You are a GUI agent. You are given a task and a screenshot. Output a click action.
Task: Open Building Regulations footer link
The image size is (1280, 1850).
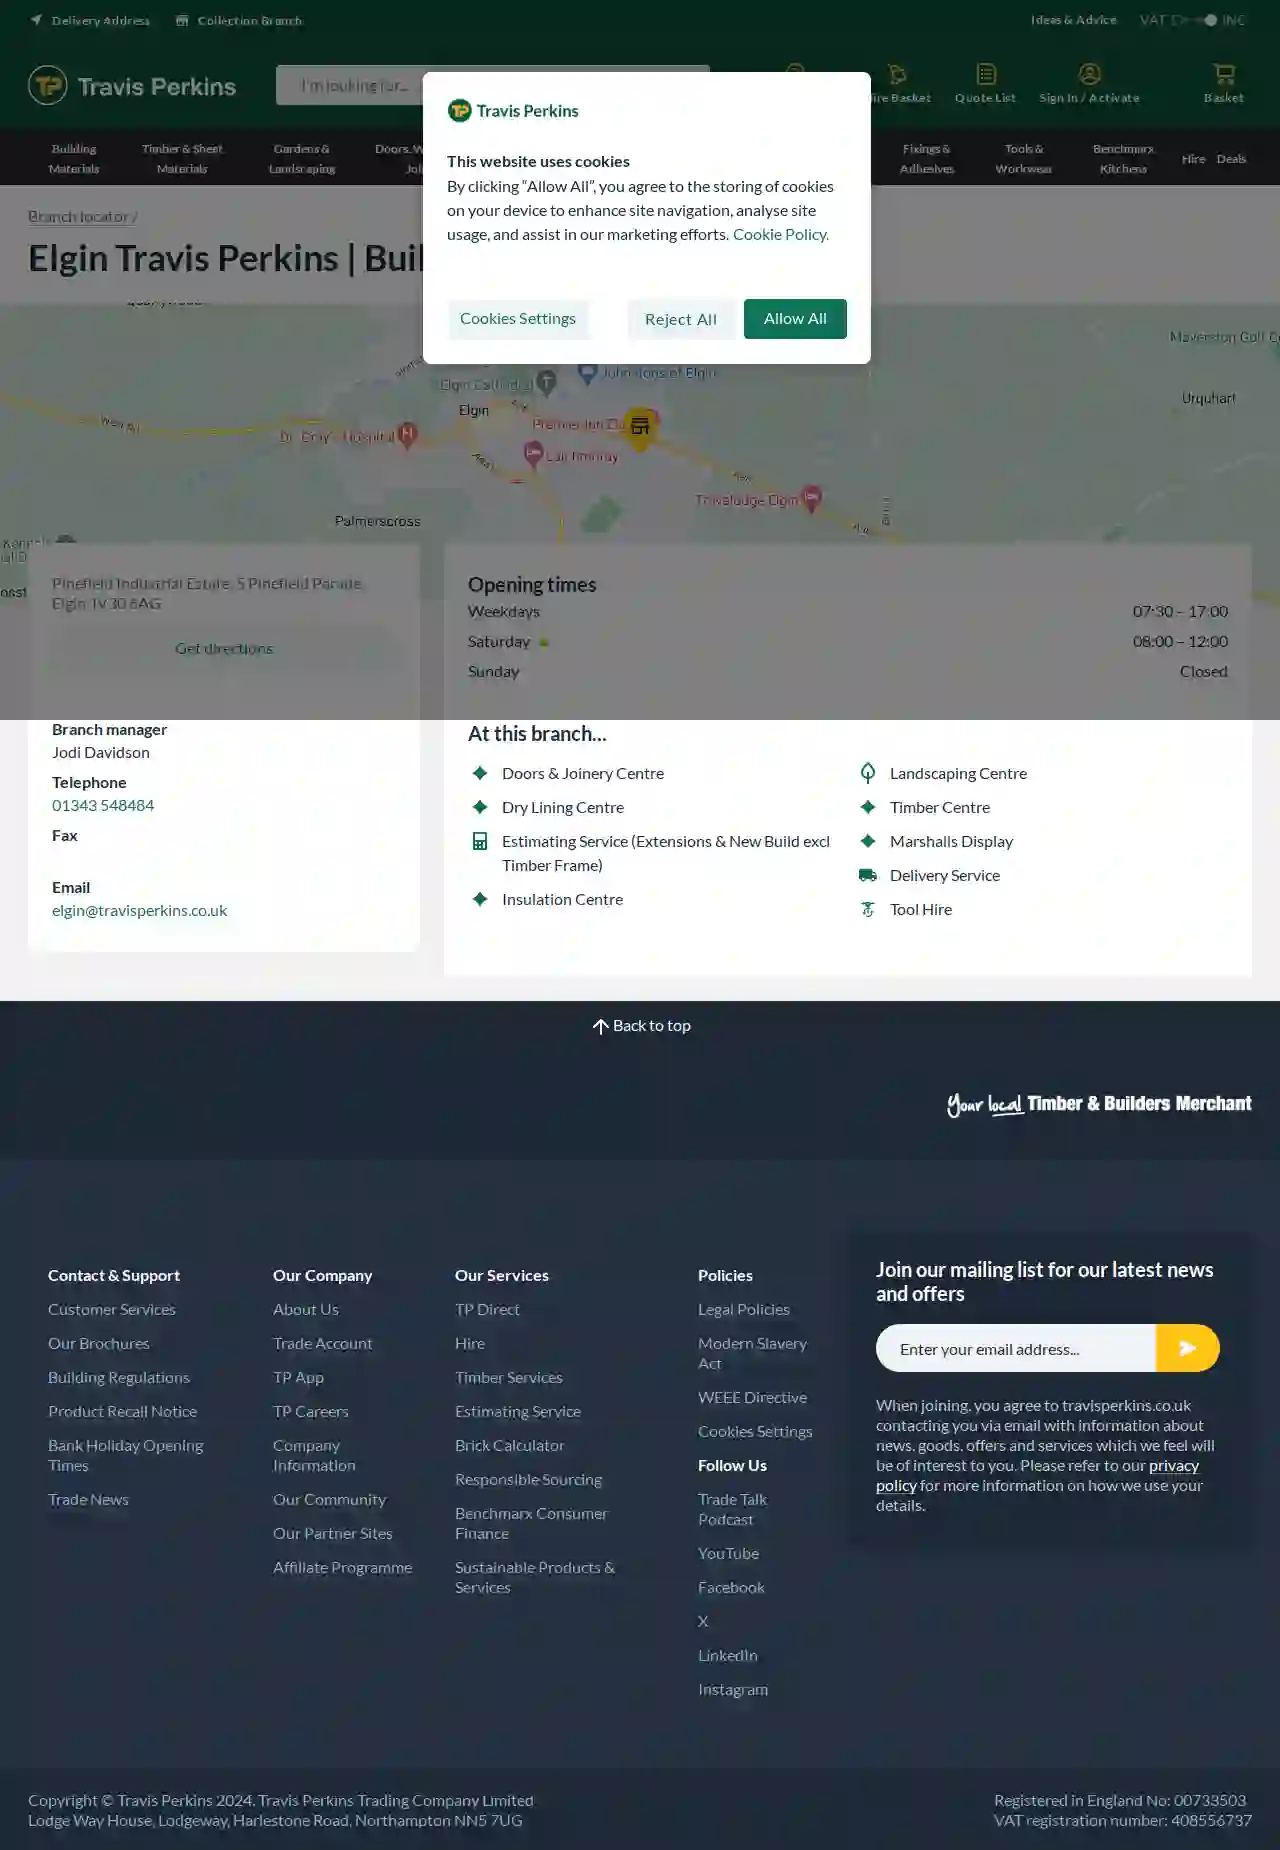click(x=119, y=1377)
